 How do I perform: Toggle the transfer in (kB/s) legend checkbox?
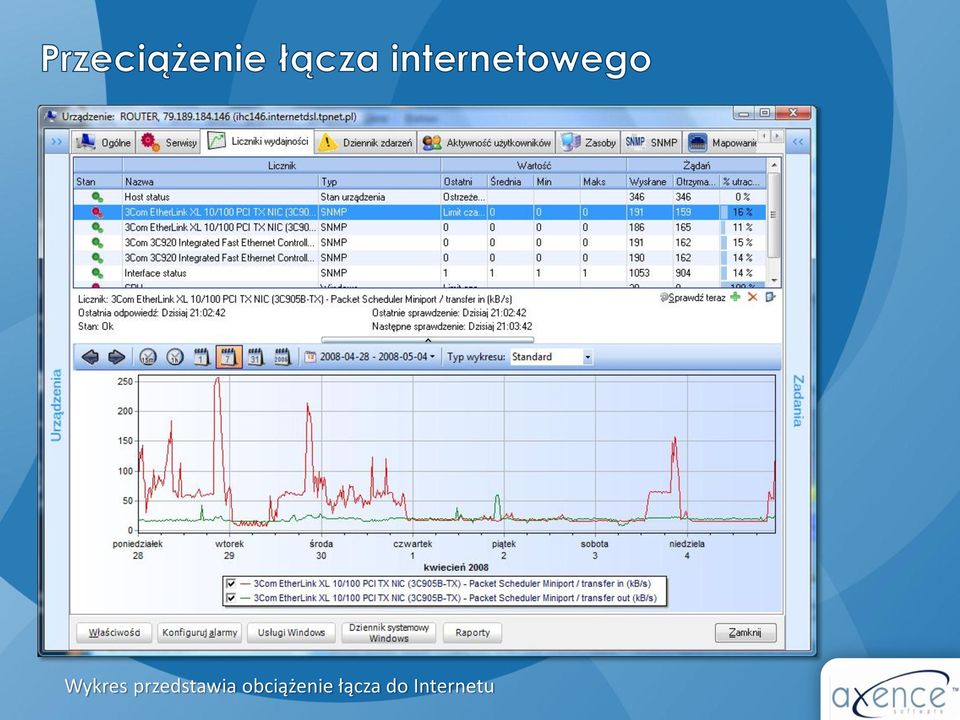[231, 583]
